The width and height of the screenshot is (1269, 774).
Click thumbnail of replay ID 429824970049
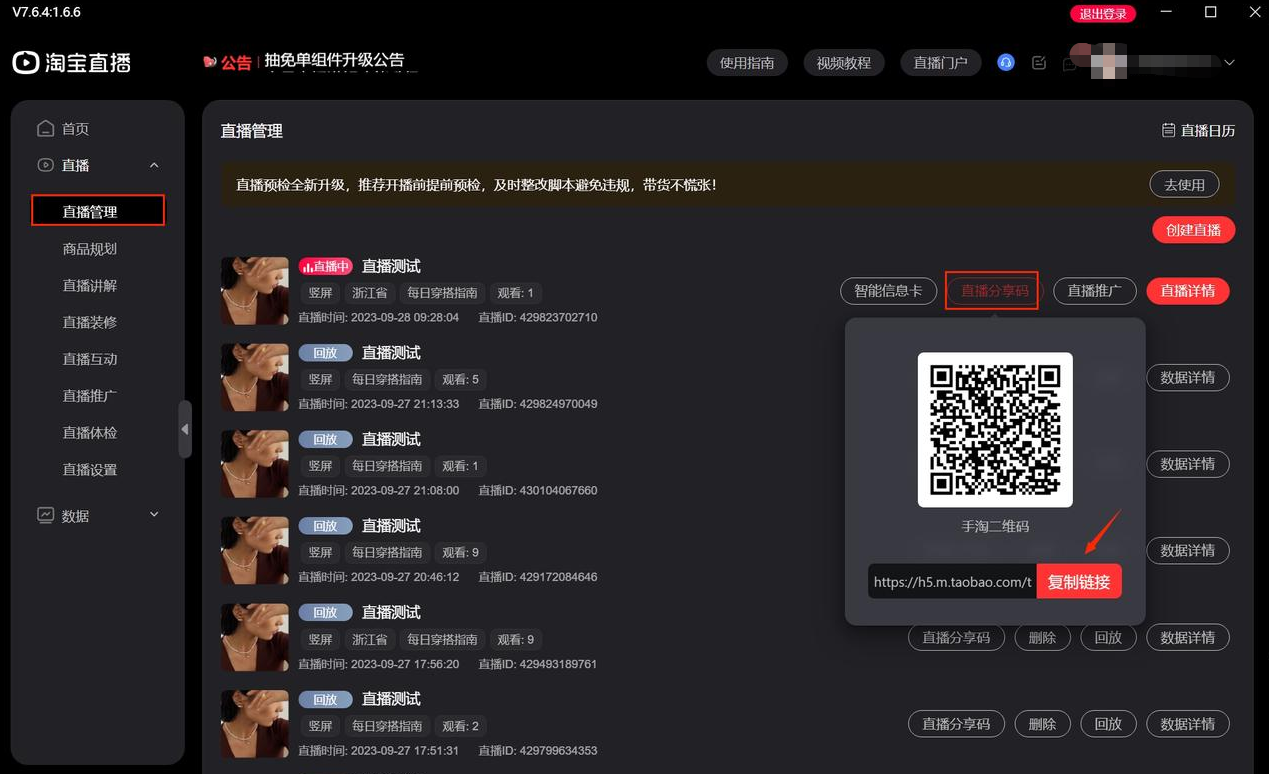tap(254, 377)
